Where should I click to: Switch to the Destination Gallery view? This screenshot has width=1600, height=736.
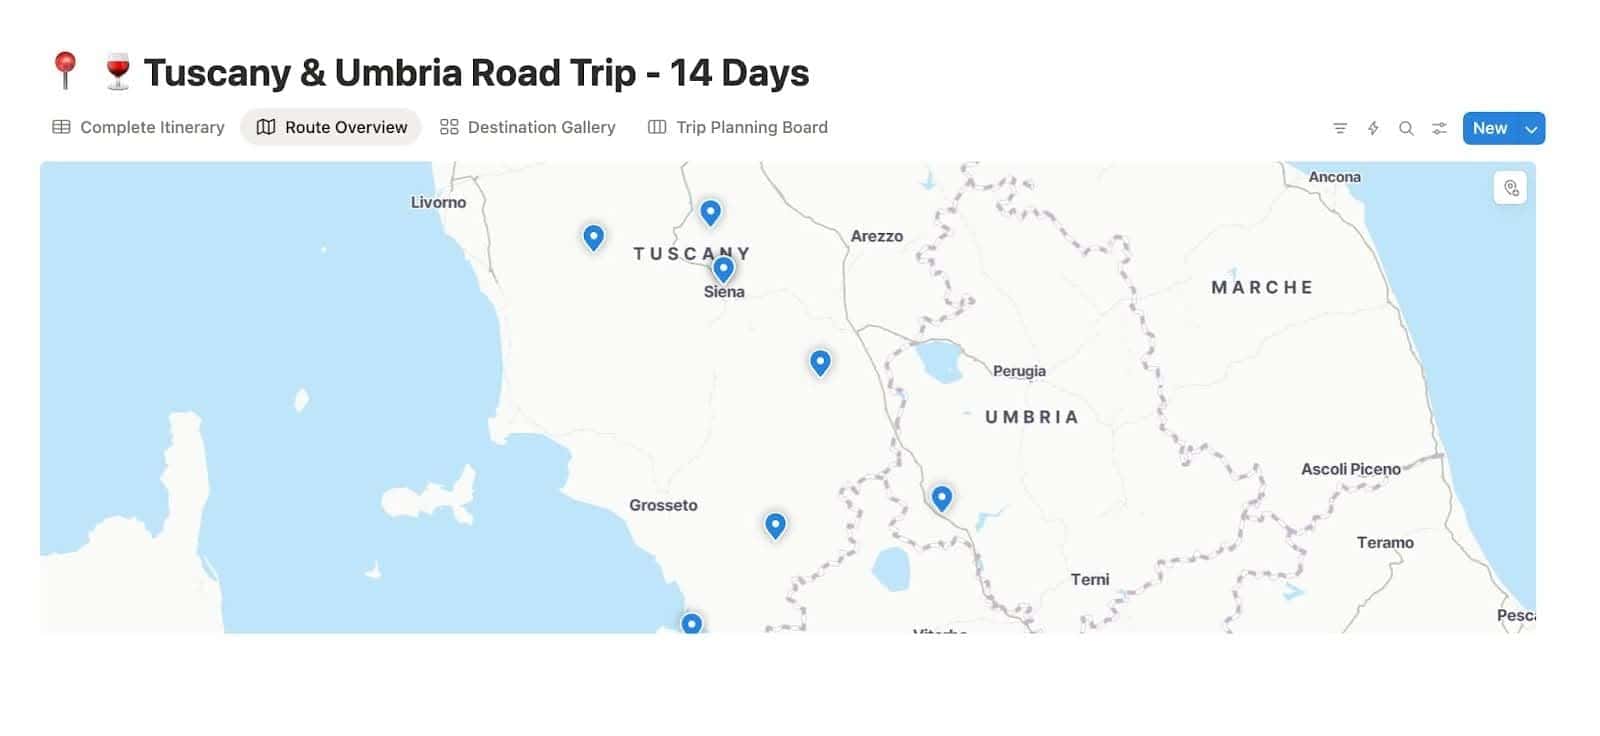click(543, 127)
